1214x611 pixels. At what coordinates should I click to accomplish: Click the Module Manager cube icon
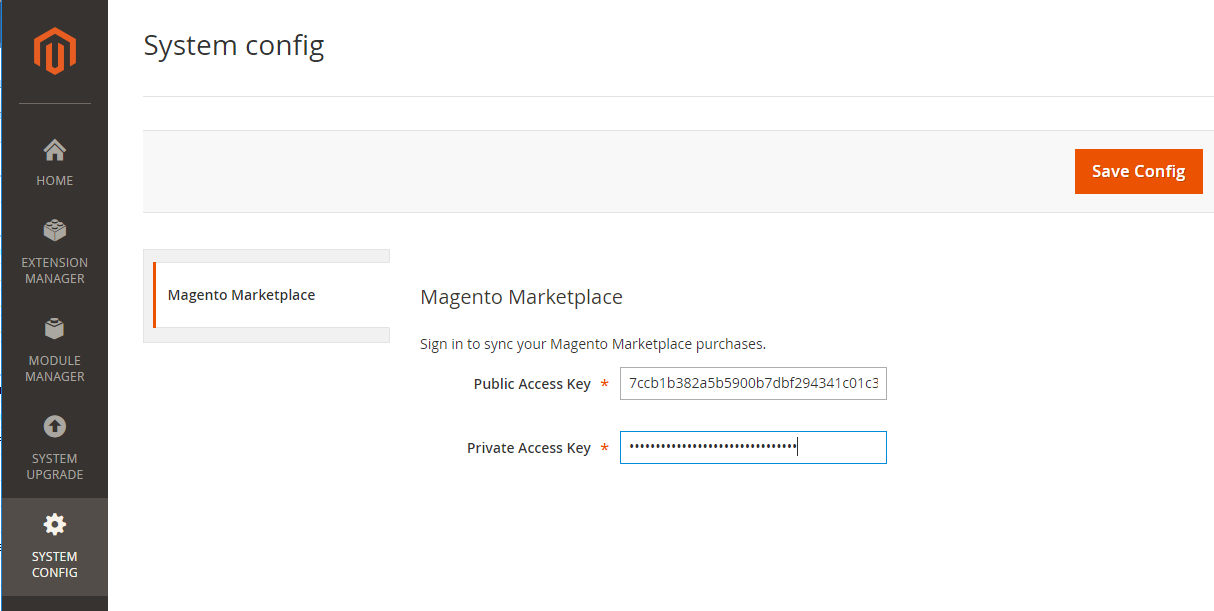click(54, 329)
